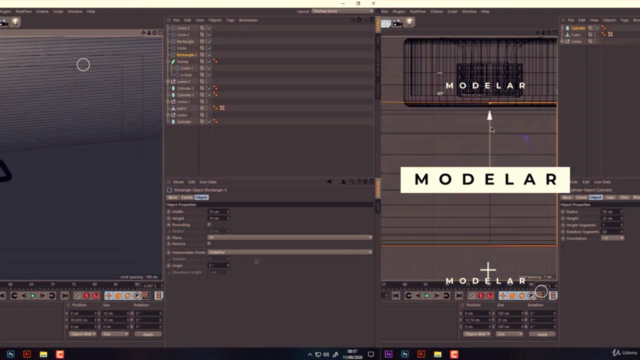640x360 pixels.
Task: Click the Object Manager home icon
Action: point(359,20)
